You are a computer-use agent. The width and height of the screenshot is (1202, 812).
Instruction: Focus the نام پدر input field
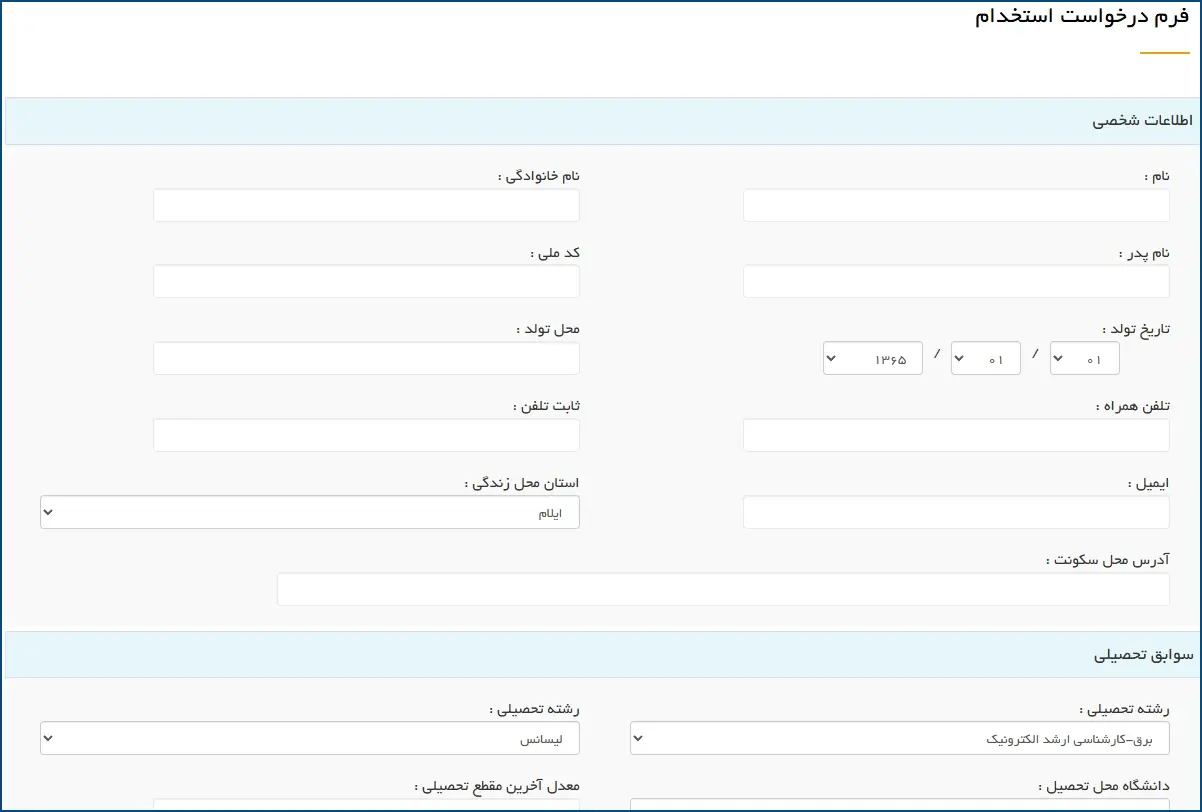tap(956, 281)
